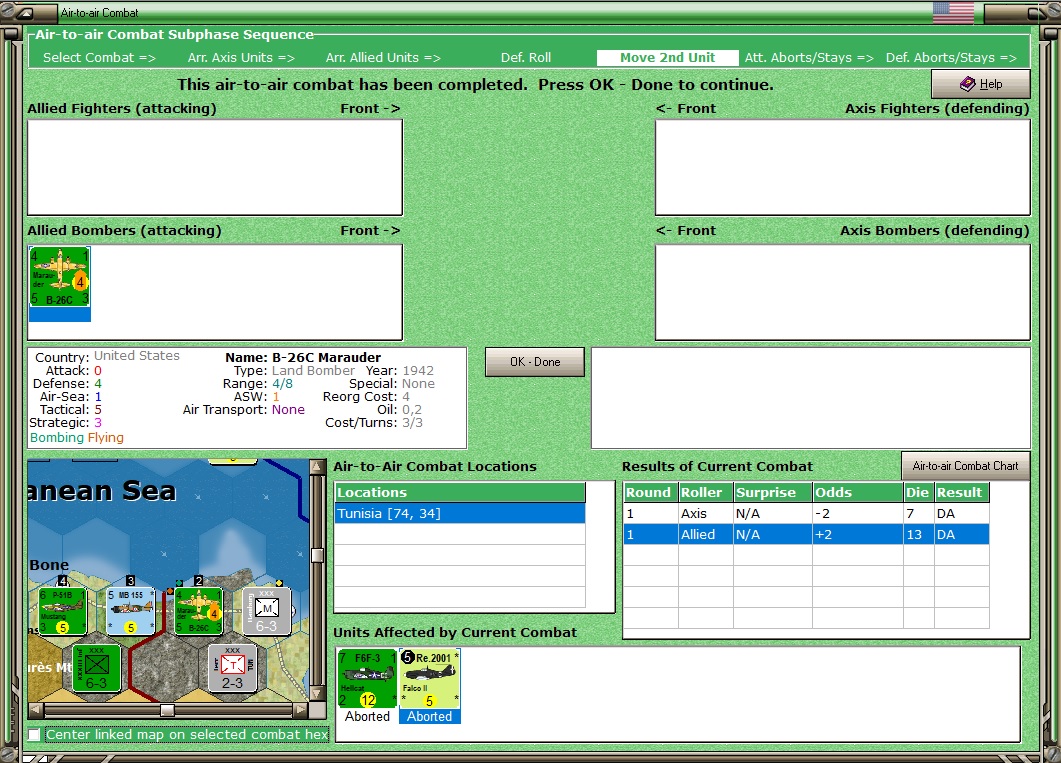Select the Arr. Axis Units subphase step
The height and width of the screenshot is (763, 1061).
[241, 57]
